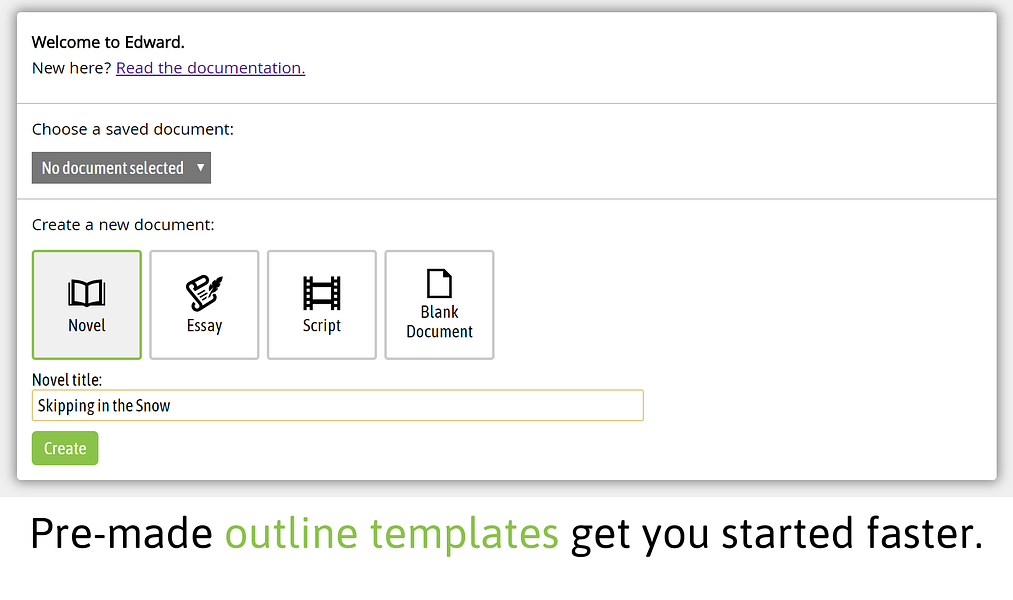This screenshot has width=1013, height=600.
Task: Expand saved documents using the dropdown arrow
Action: pos(201,167)
